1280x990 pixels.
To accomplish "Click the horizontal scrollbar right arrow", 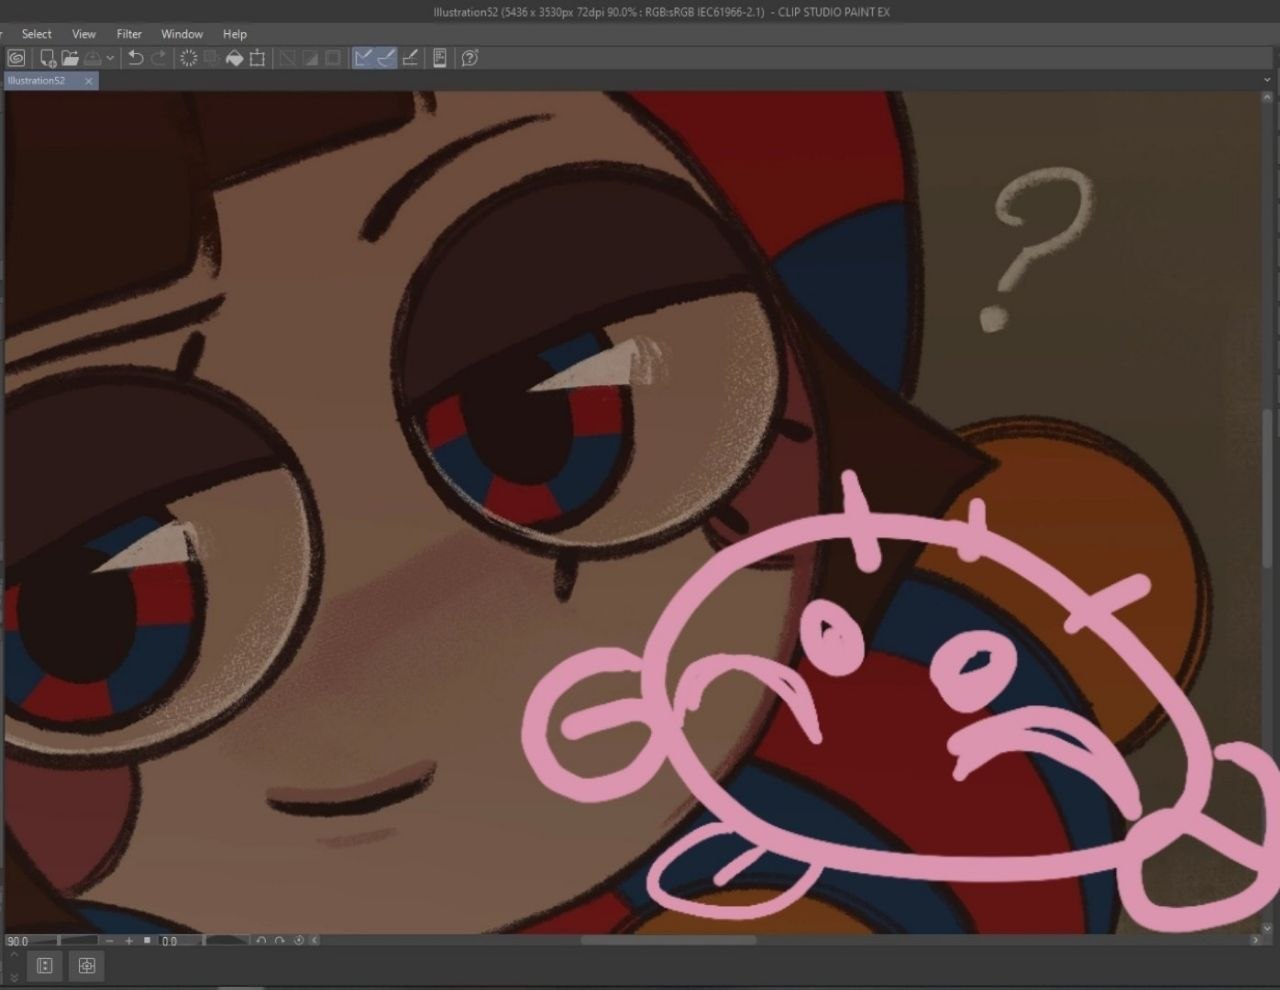I will (1255, 941).
